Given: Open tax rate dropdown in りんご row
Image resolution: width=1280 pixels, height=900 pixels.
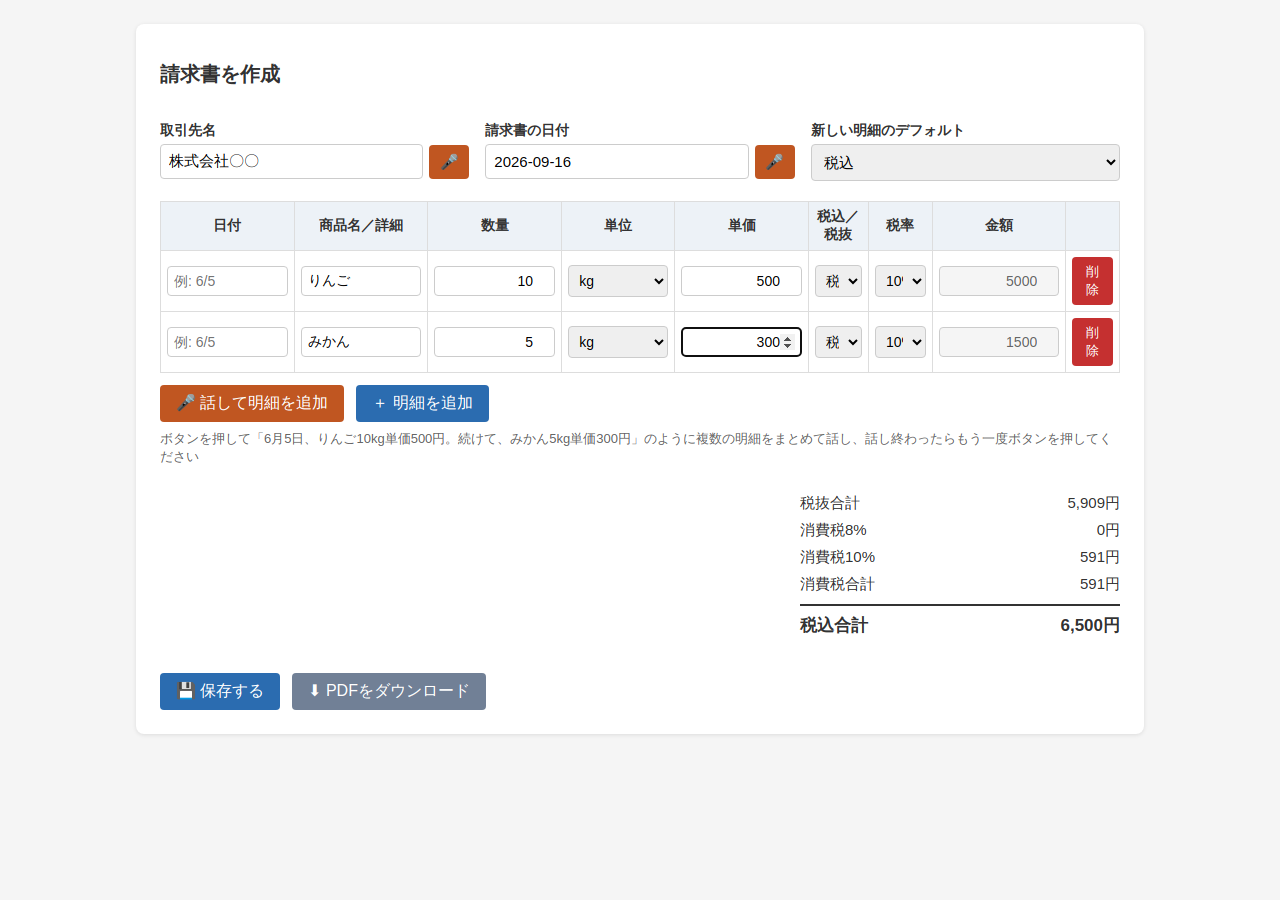Looking at the screenshot, I should [x=900, y=281].
